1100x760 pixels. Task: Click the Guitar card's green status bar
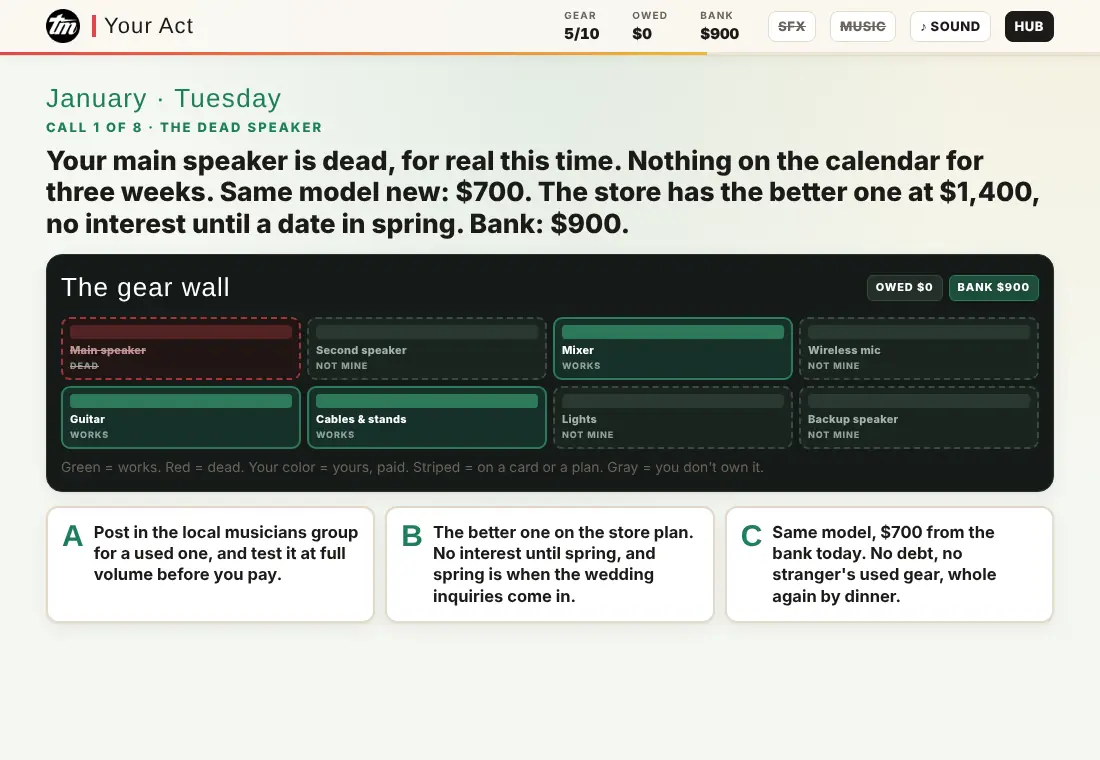[x=181, y=401]
